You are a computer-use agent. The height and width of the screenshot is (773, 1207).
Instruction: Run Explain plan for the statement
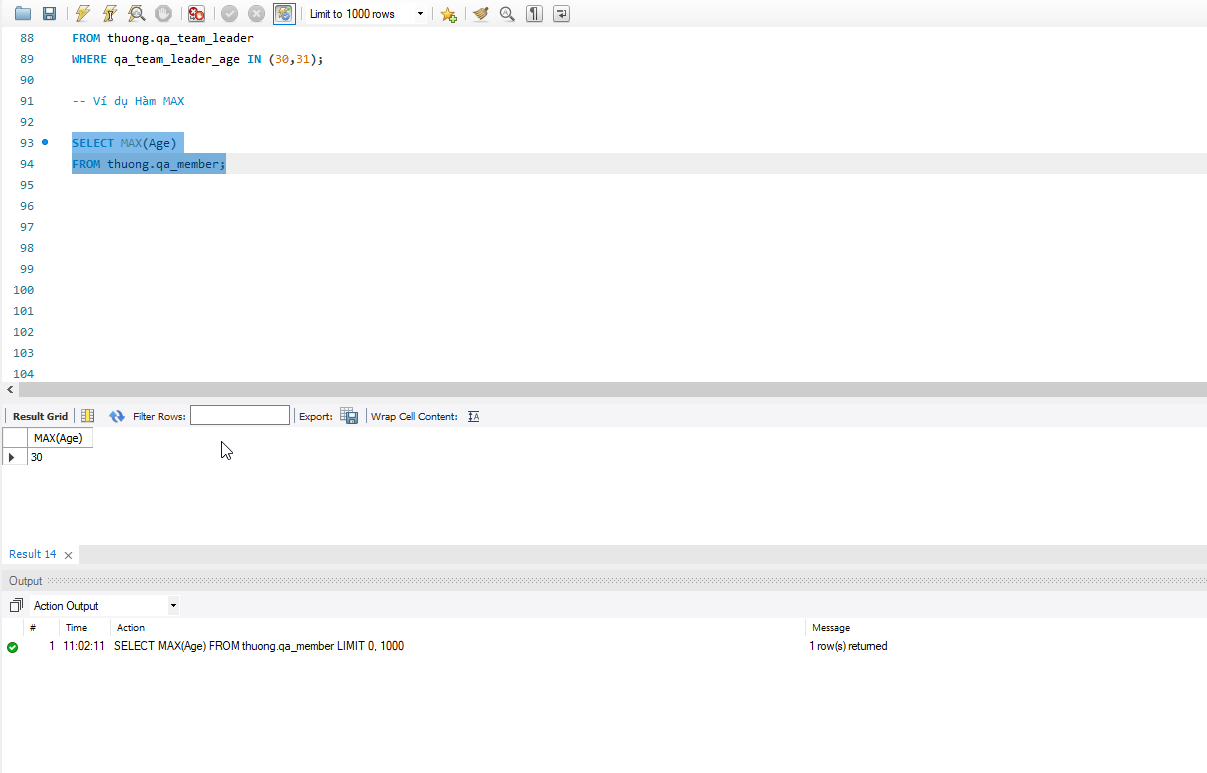(x=137, y=14)
